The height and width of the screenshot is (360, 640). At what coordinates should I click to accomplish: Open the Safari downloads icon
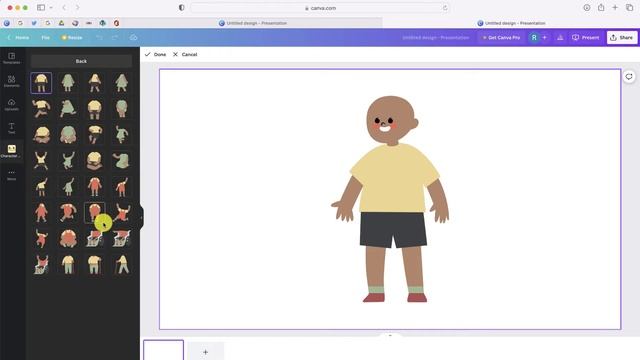(x=587, y=8)
